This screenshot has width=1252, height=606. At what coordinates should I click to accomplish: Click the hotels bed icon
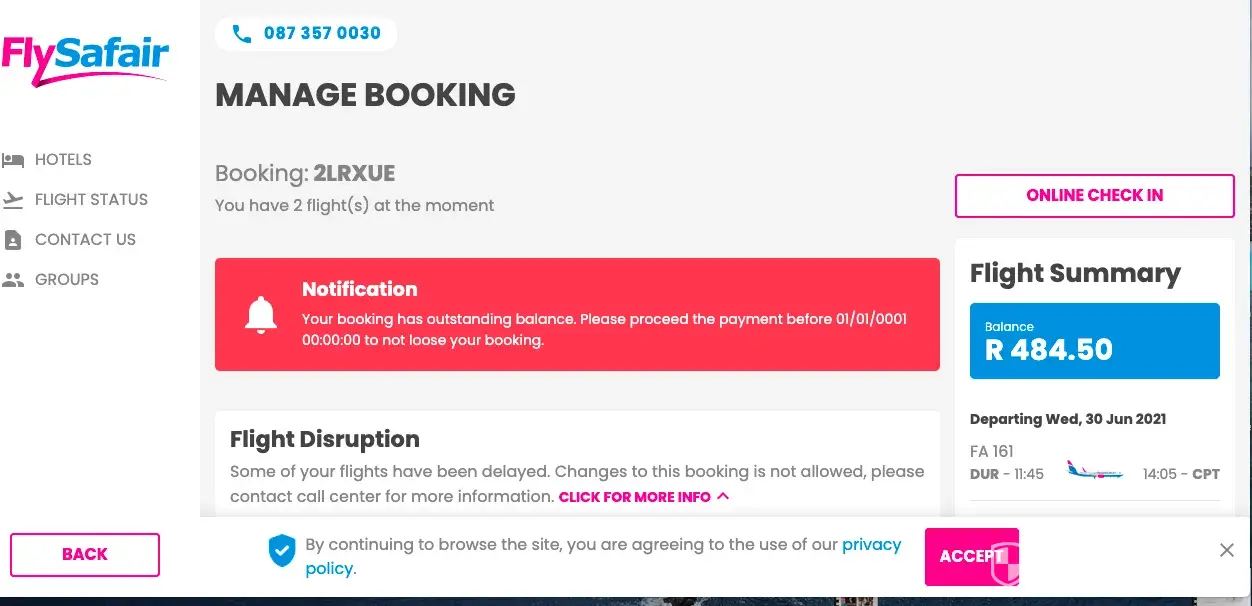(13, 160)
